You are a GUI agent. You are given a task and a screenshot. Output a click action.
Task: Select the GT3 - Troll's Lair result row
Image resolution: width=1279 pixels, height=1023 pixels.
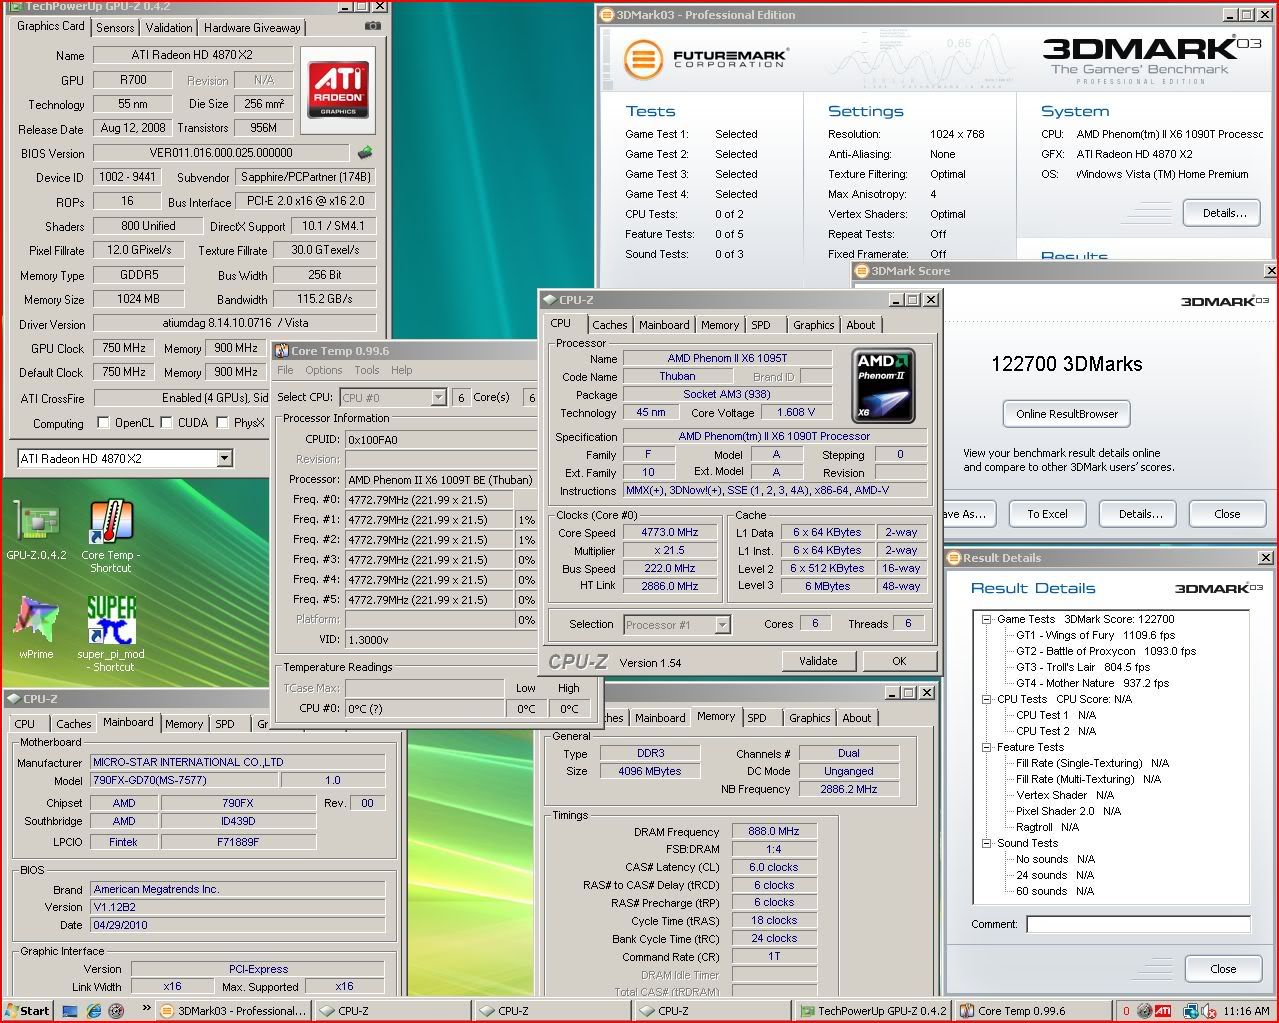pyautogui.click(x=1083, y=667)
